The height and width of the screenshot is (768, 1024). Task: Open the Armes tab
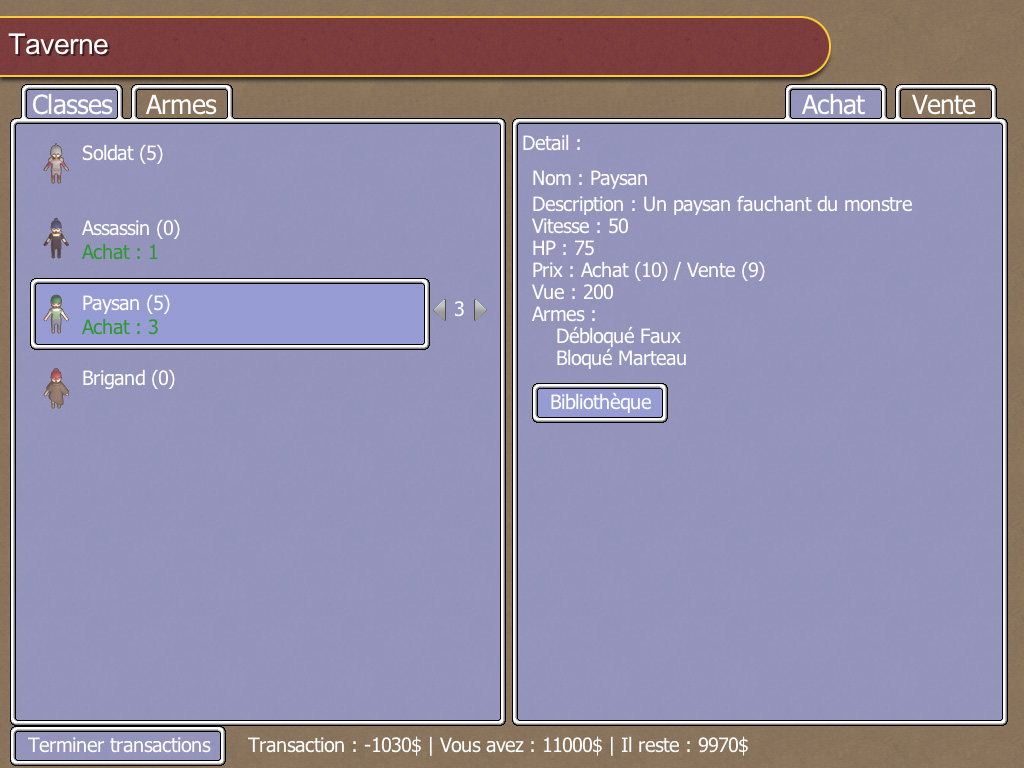(181, 104)
